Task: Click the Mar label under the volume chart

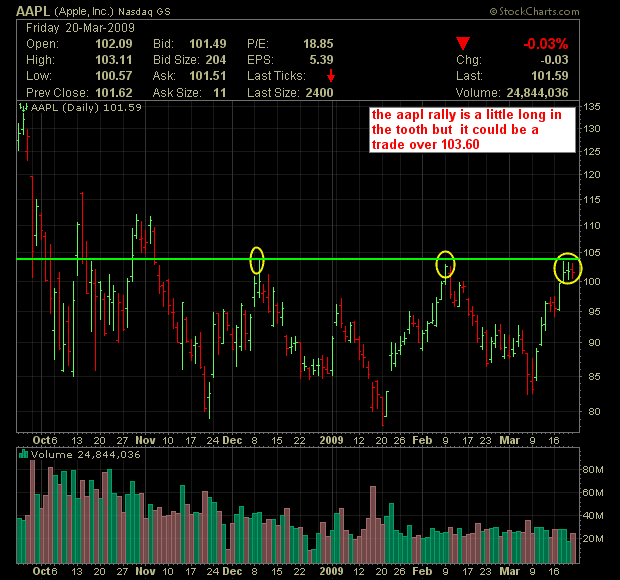Action: tap(509, 571)
